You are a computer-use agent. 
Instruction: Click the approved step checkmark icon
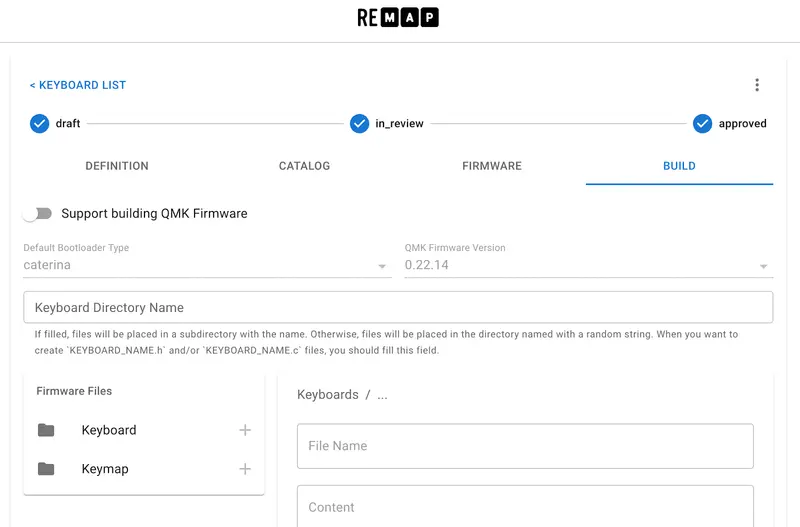(703, 124)
